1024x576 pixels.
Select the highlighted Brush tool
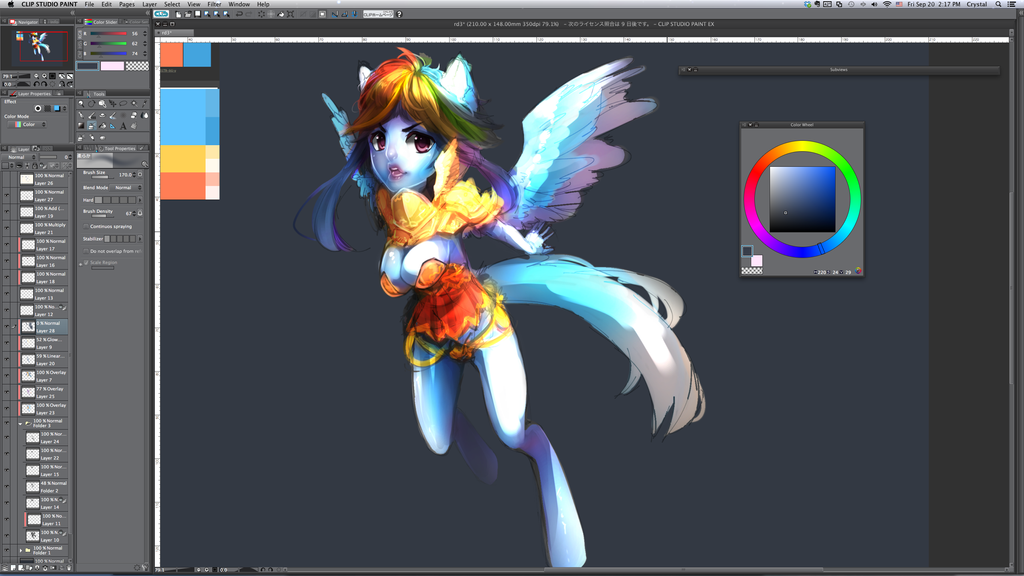click(x=91, y=126)
